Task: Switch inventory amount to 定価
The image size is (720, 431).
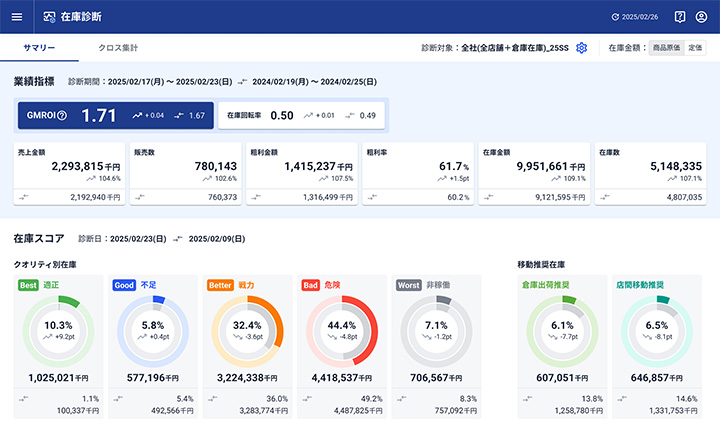Action: [x=695, y=48]
